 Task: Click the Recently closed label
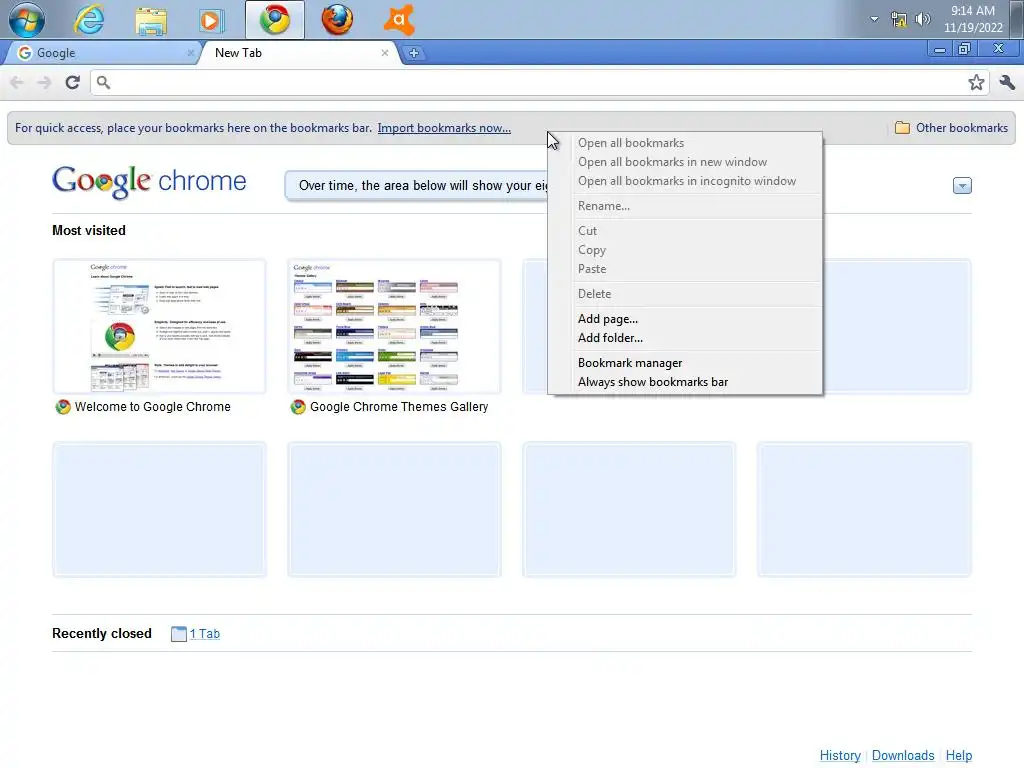coord(102,633)
